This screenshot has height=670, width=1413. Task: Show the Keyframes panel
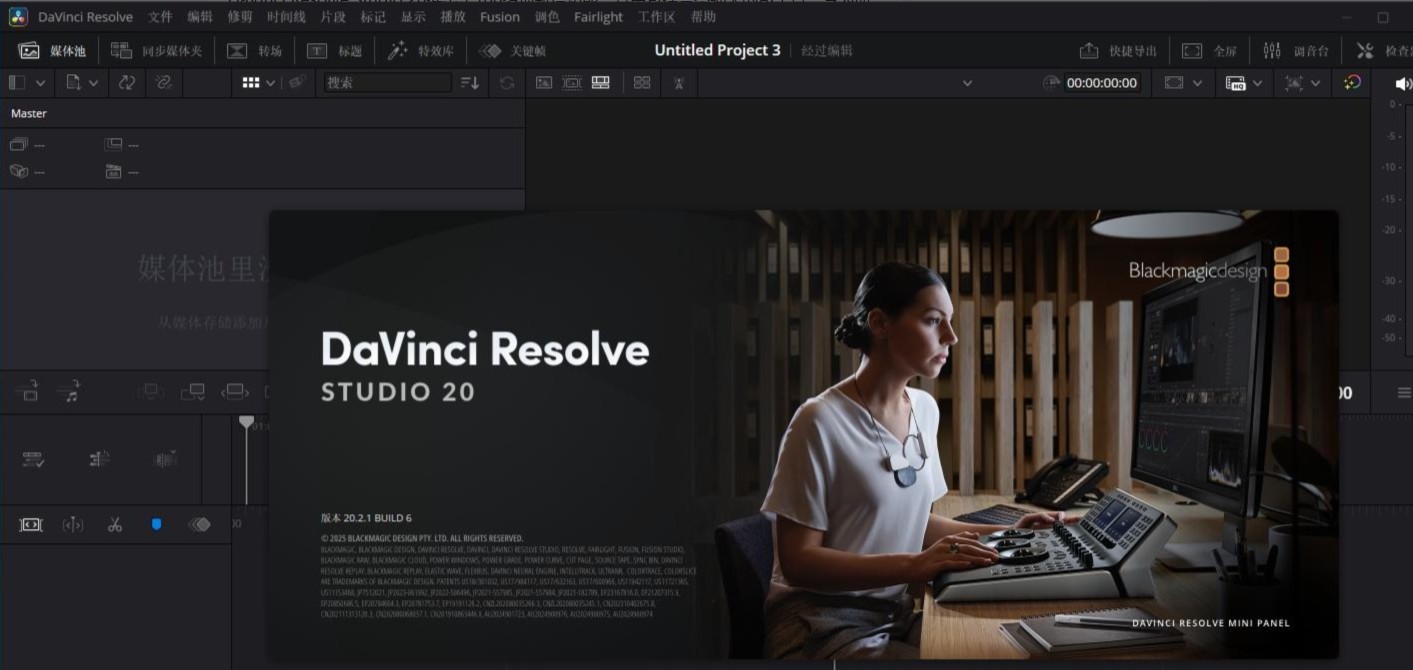(x=512, y=50)
